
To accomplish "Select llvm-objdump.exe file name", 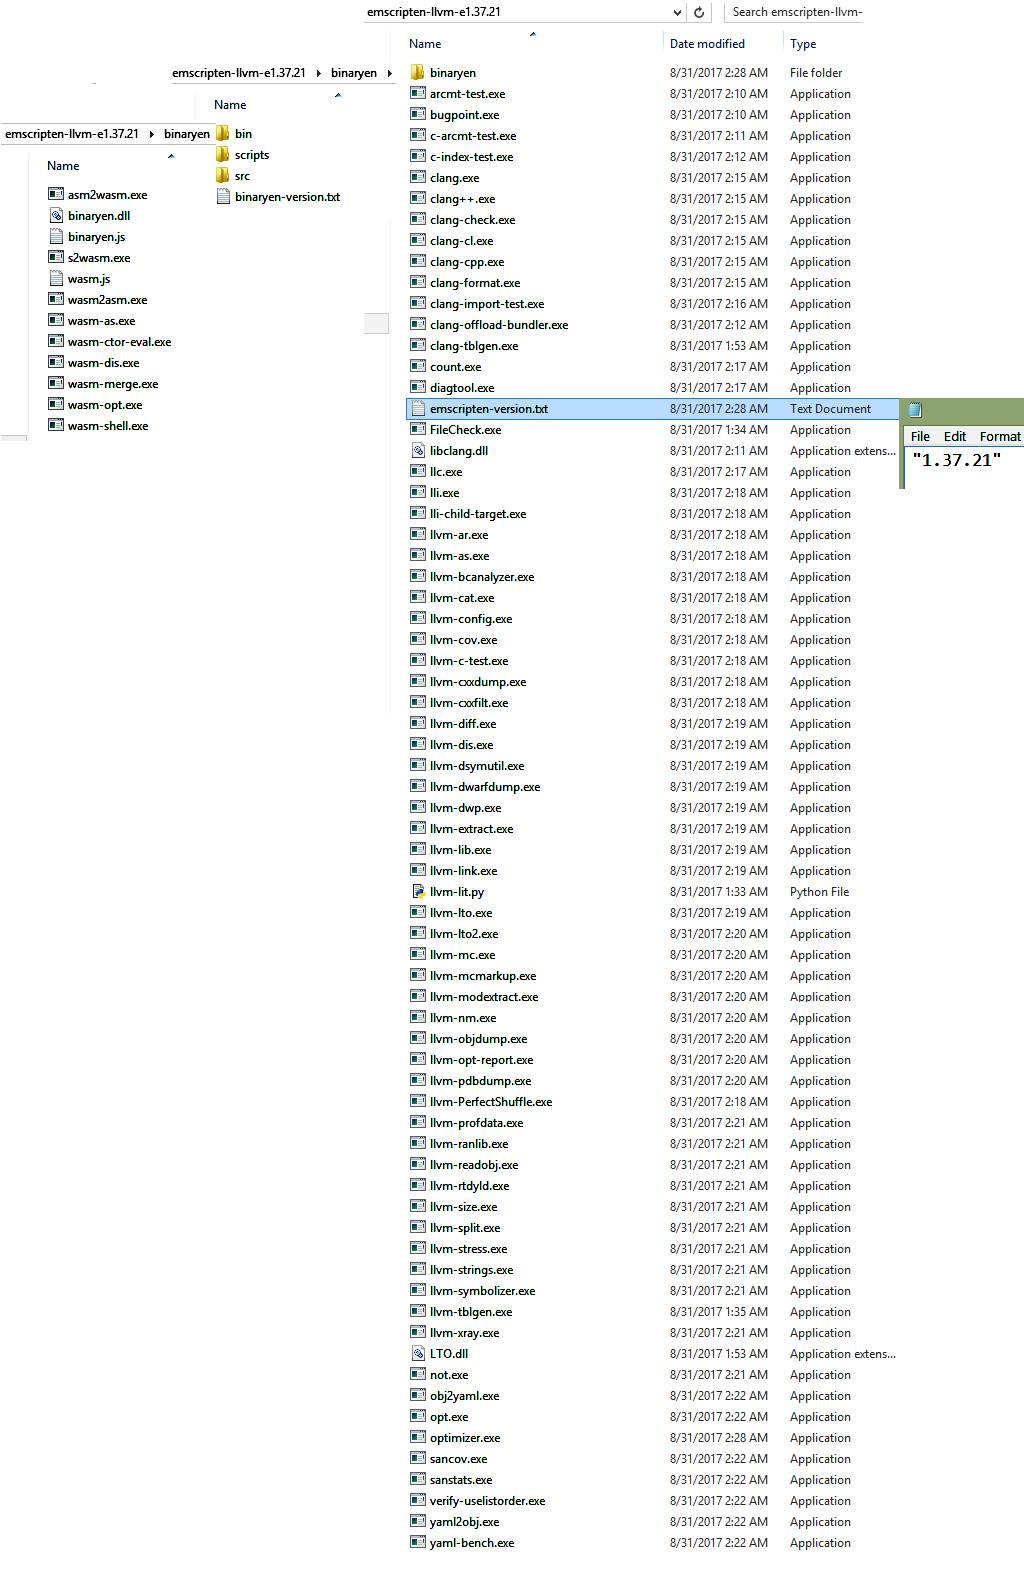I will [x=478, y=1039].
